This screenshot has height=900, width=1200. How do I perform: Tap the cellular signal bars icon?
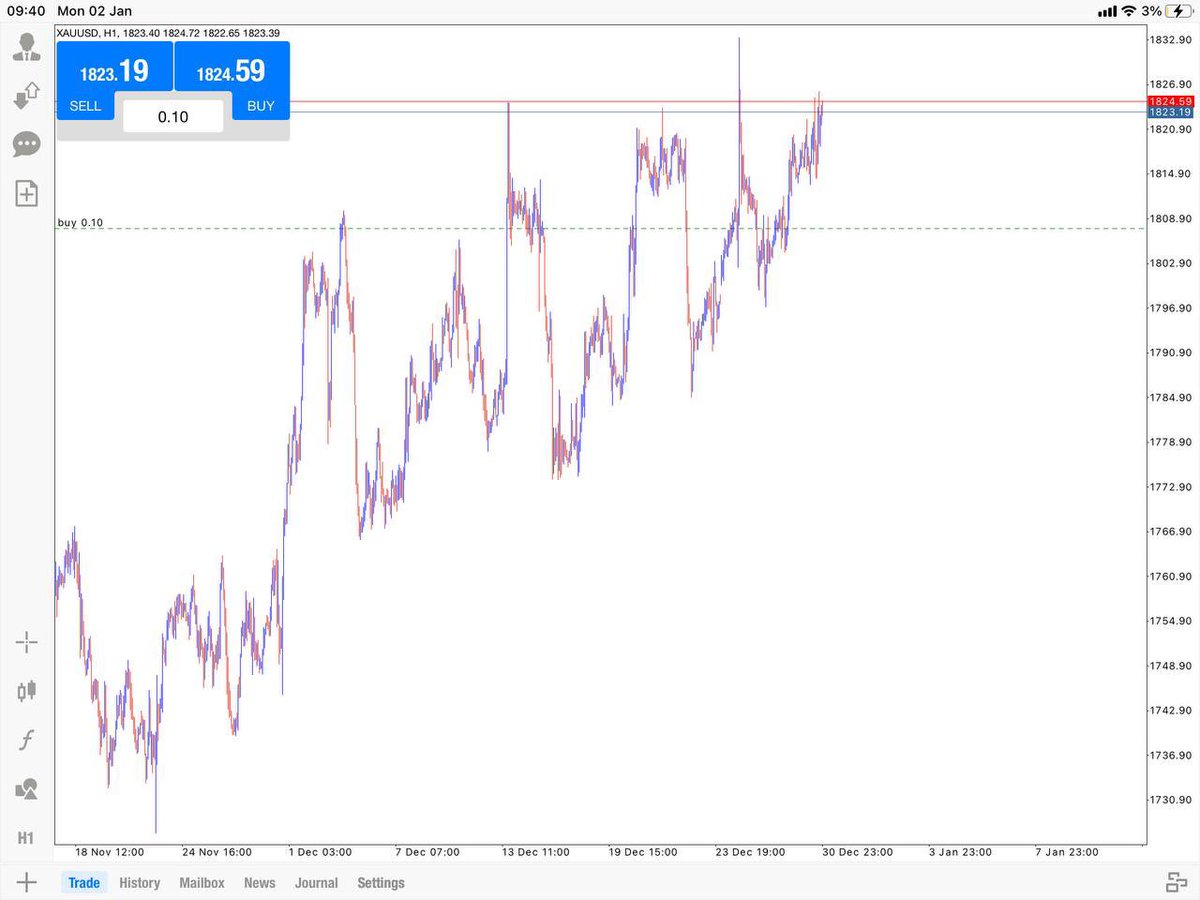point(1106,12)
